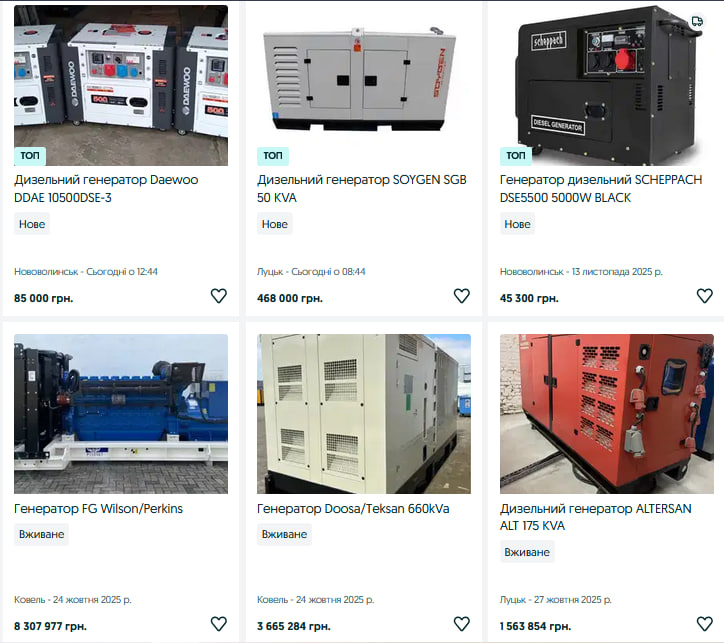724x643 pixels.
Task: Save SCHEPPACH DSE5500 listing with heart icon
Action: (705, 296)
